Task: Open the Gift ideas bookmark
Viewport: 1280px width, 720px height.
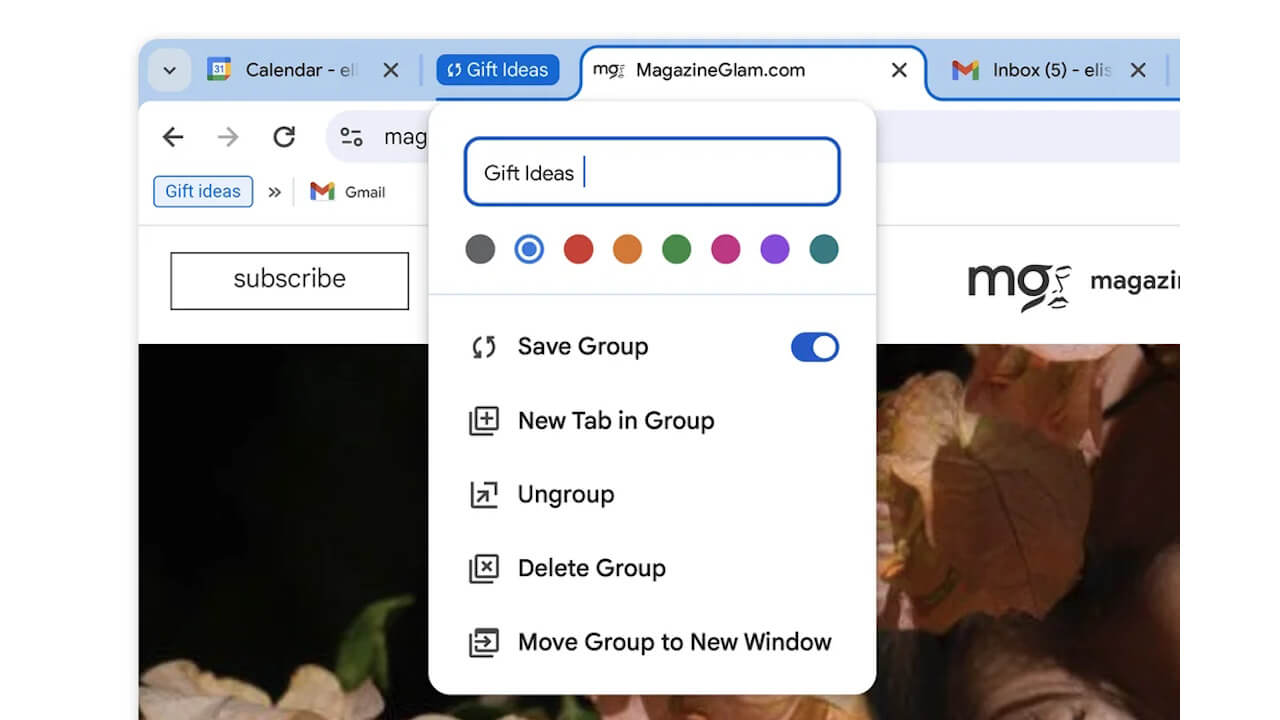Action: pyautogui.click(x=202, y=191)
